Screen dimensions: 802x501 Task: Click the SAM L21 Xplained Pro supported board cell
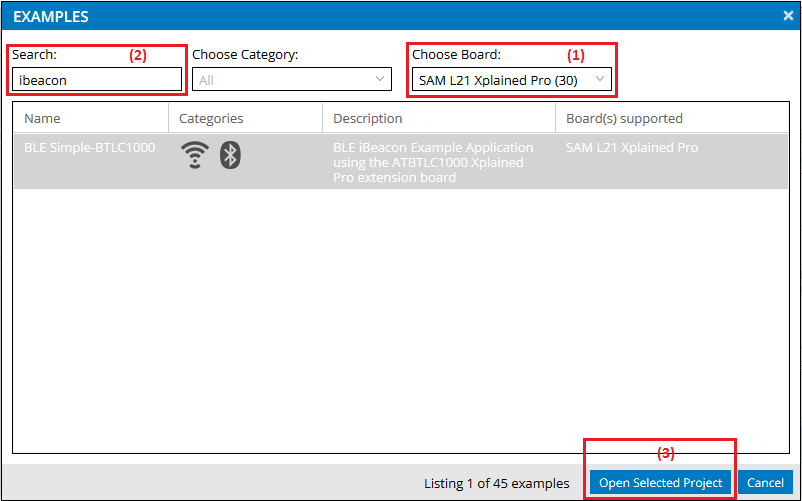632,147
